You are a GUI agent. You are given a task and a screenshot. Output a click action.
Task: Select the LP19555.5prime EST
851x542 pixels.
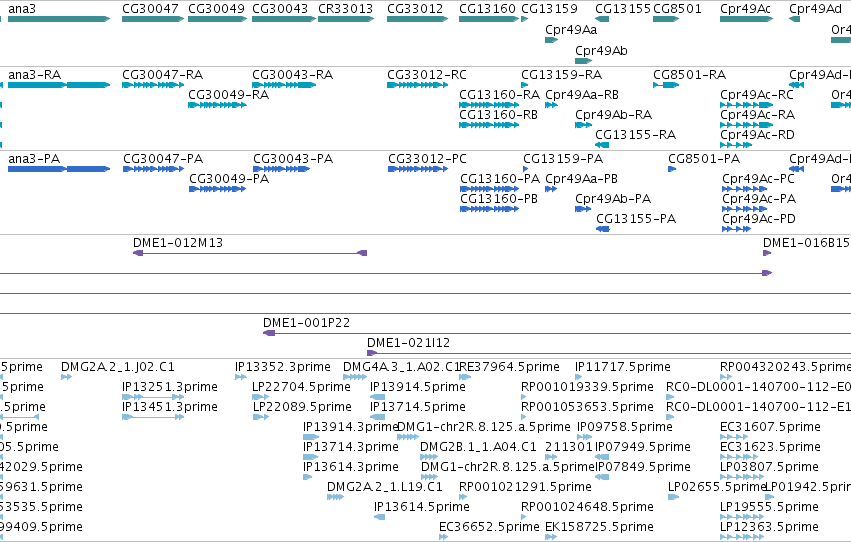tap(742, 517)
